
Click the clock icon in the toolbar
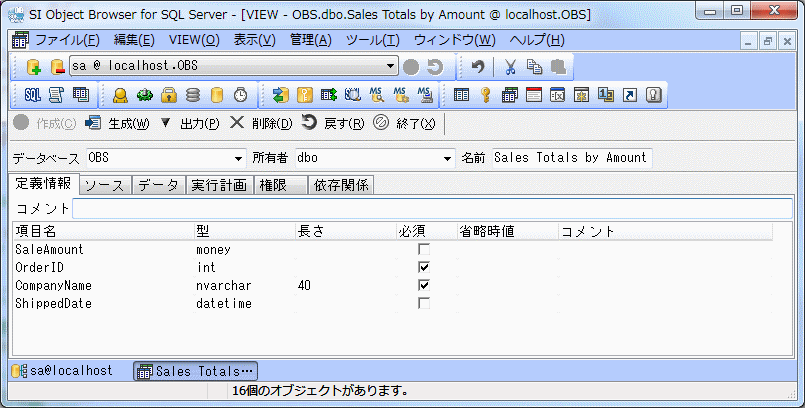[241, 95]
